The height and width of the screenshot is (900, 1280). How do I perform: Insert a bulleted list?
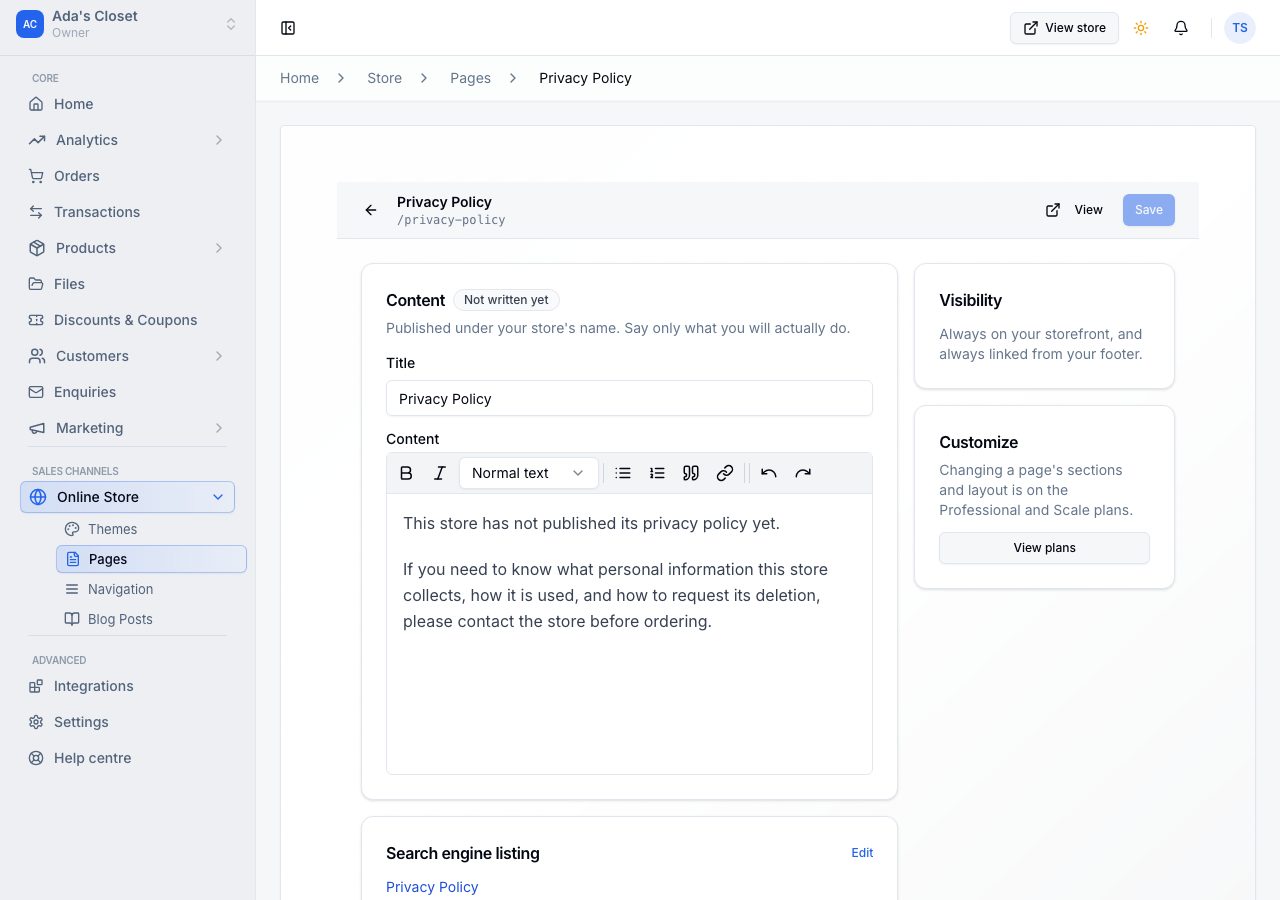(623, 473)
